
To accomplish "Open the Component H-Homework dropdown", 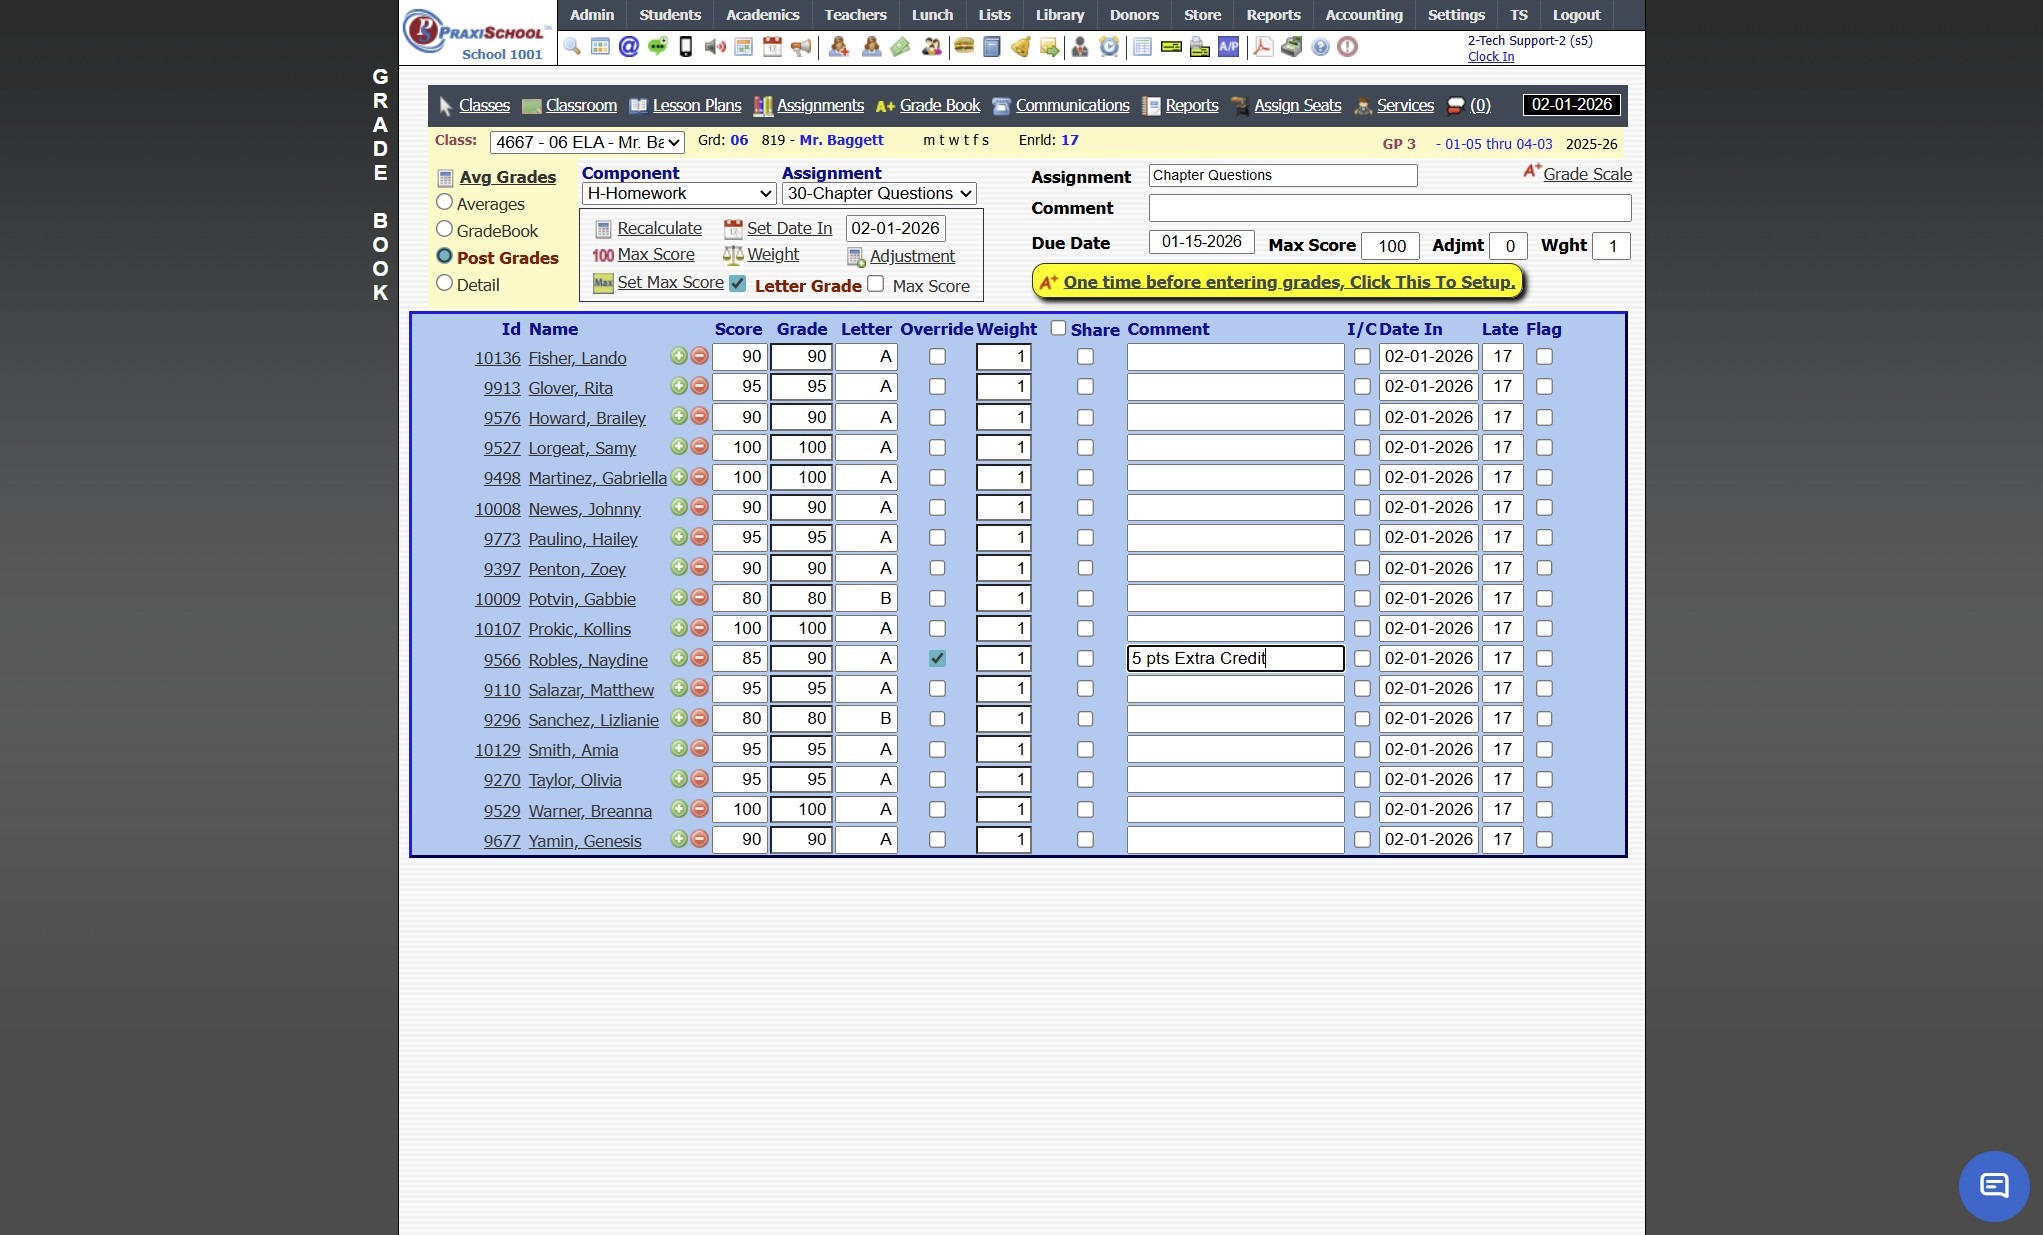I will pos(679,194).
